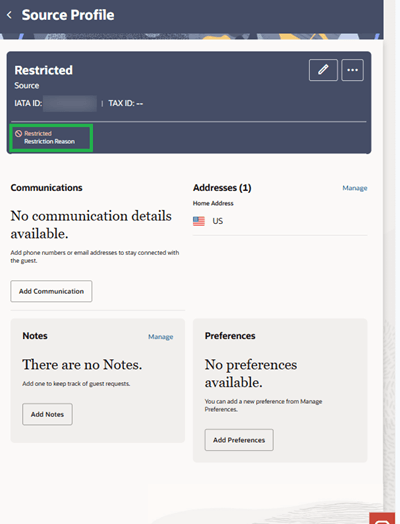
Task: Click the Addresses (1) heading
Action: tap(222, 188)
